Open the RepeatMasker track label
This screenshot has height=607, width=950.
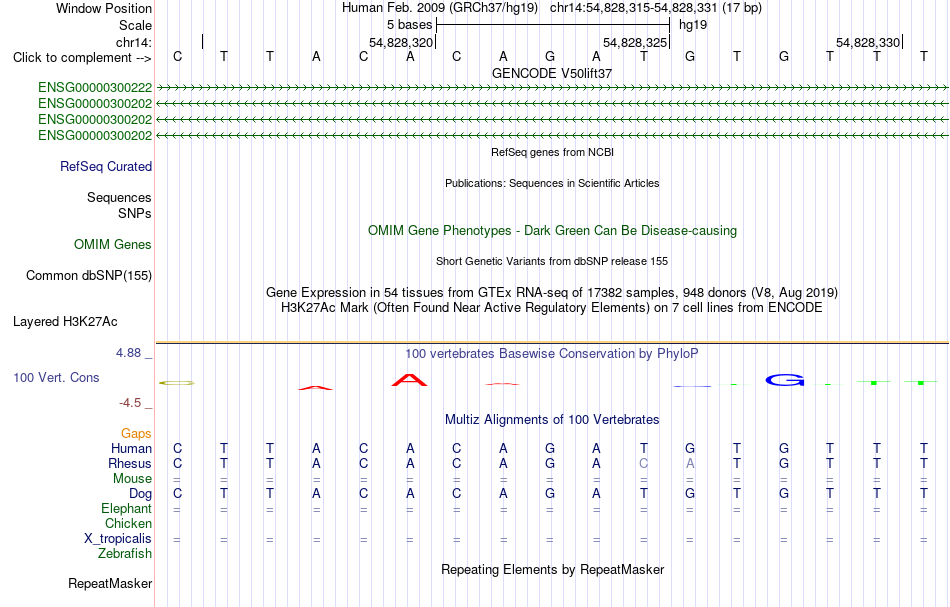tap(110, 583)
